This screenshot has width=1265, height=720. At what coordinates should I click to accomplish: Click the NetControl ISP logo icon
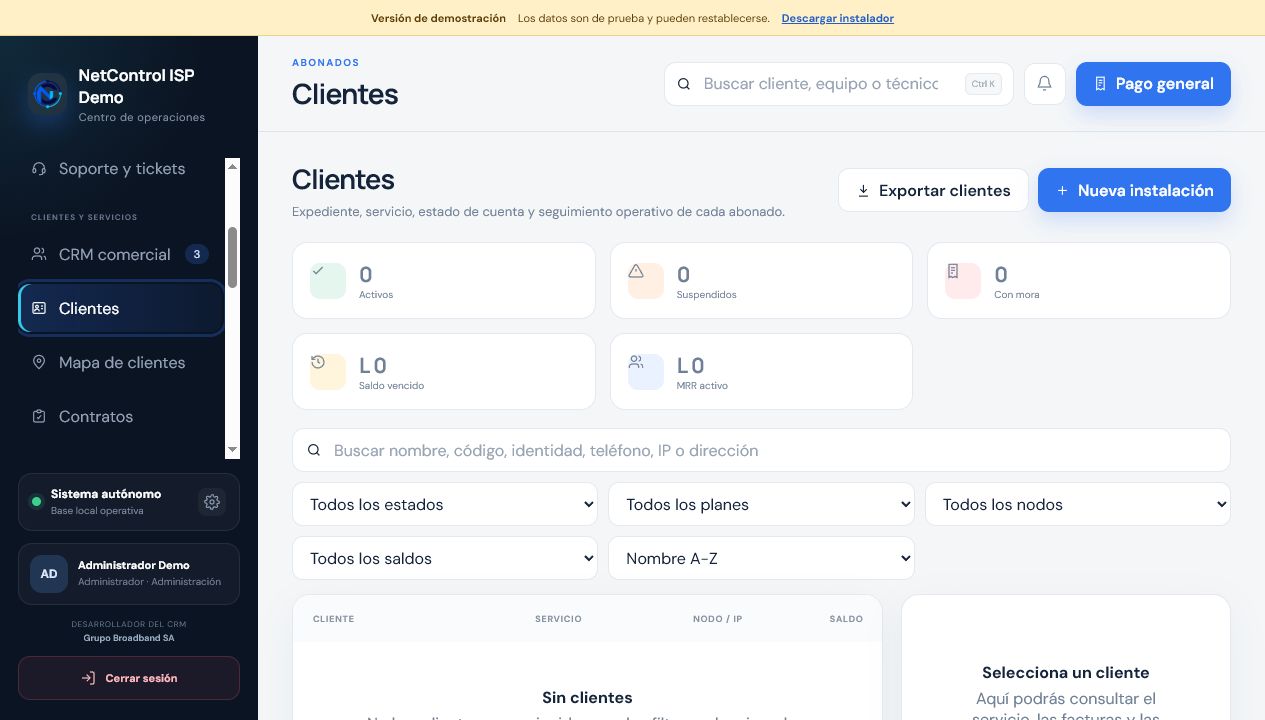[47, 94]
